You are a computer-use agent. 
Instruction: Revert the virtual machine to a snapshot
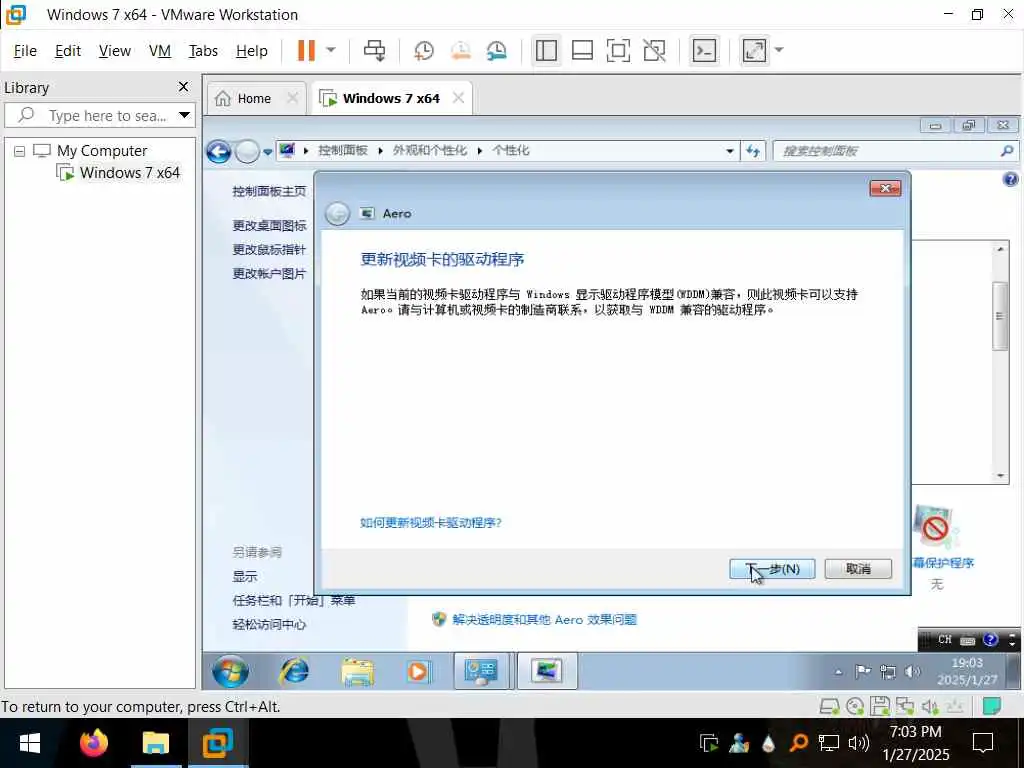(460, 50)
